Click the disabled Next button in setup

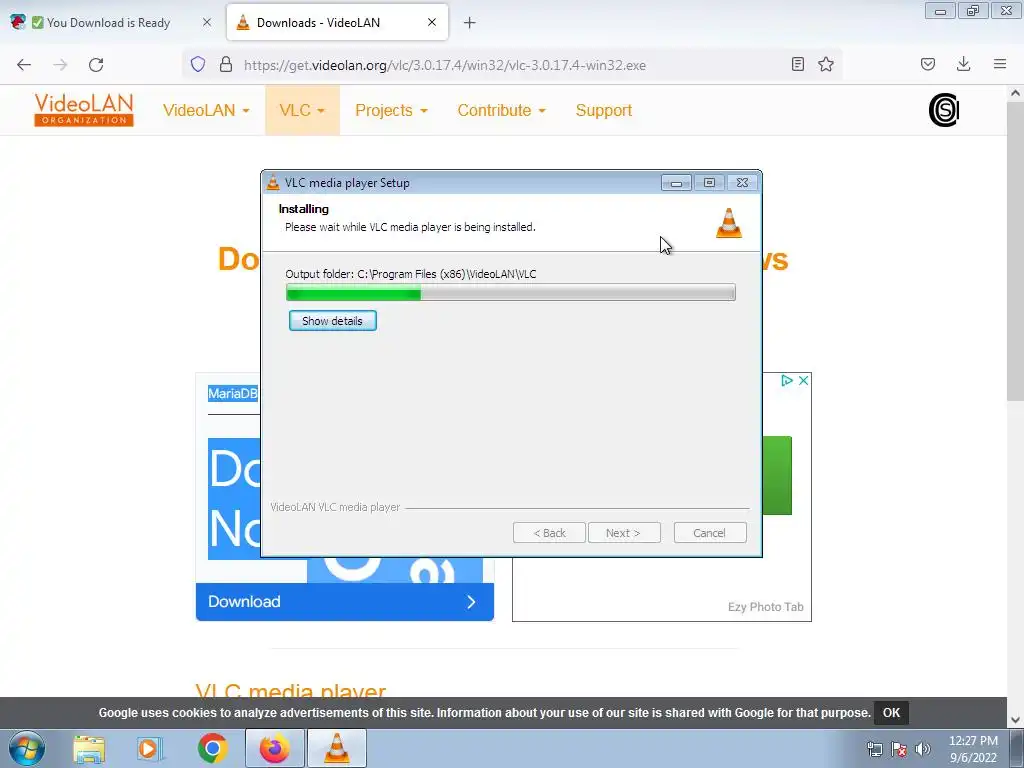(624, 533)
